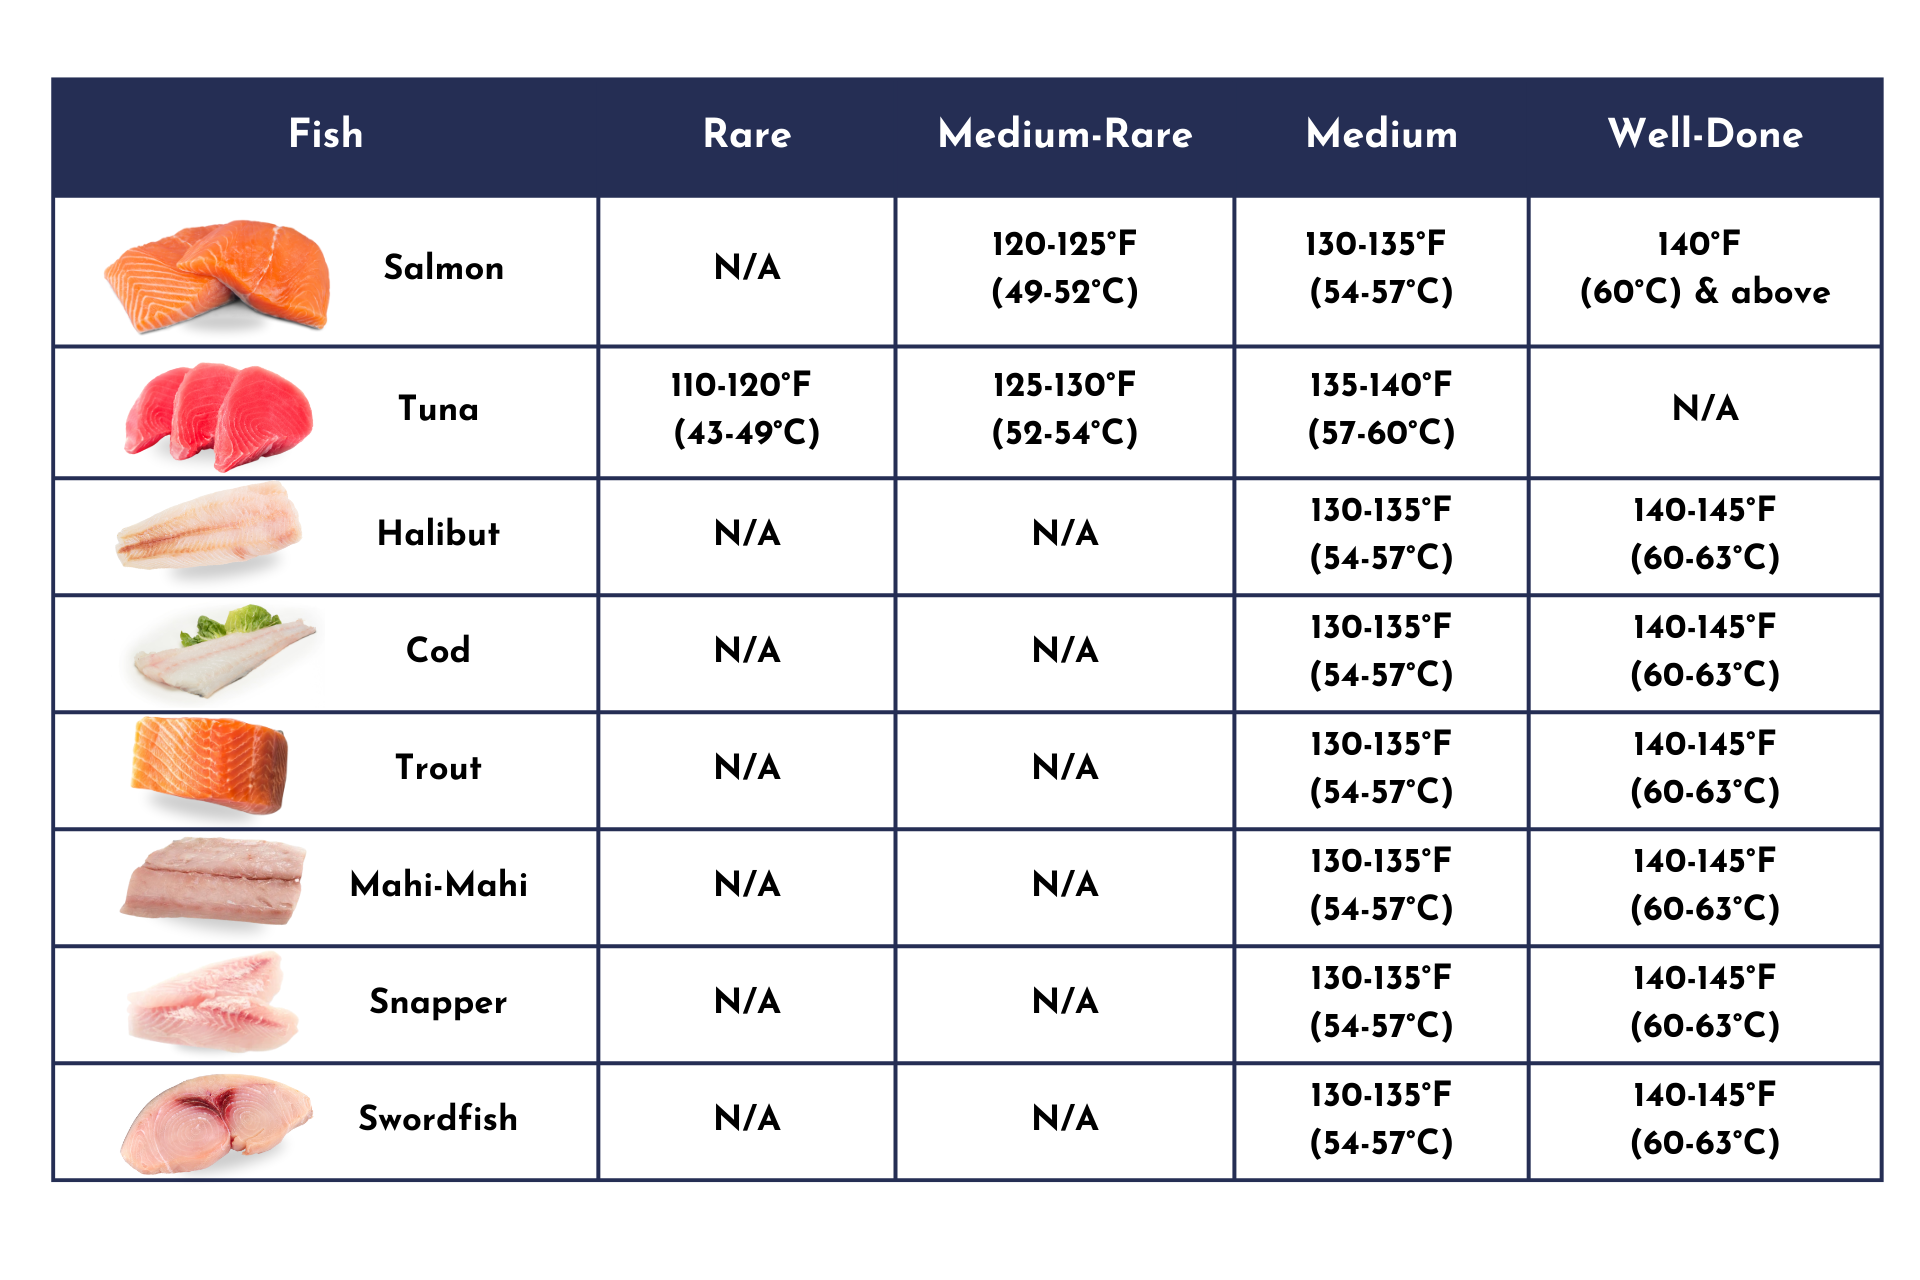
Task: Select the Well-Done column header
Action: (x=1705, y=134)
